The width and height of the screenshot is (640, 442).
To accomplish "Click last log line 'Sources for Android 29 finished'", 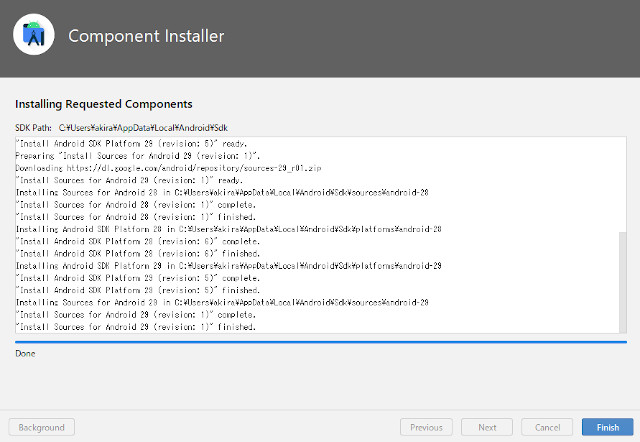I will point(136,327).
